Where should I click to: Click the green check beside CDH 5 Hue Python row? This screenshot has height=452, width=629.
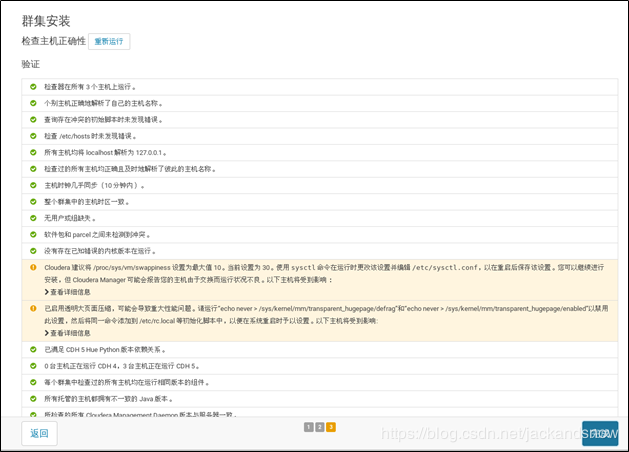point(33,349)
